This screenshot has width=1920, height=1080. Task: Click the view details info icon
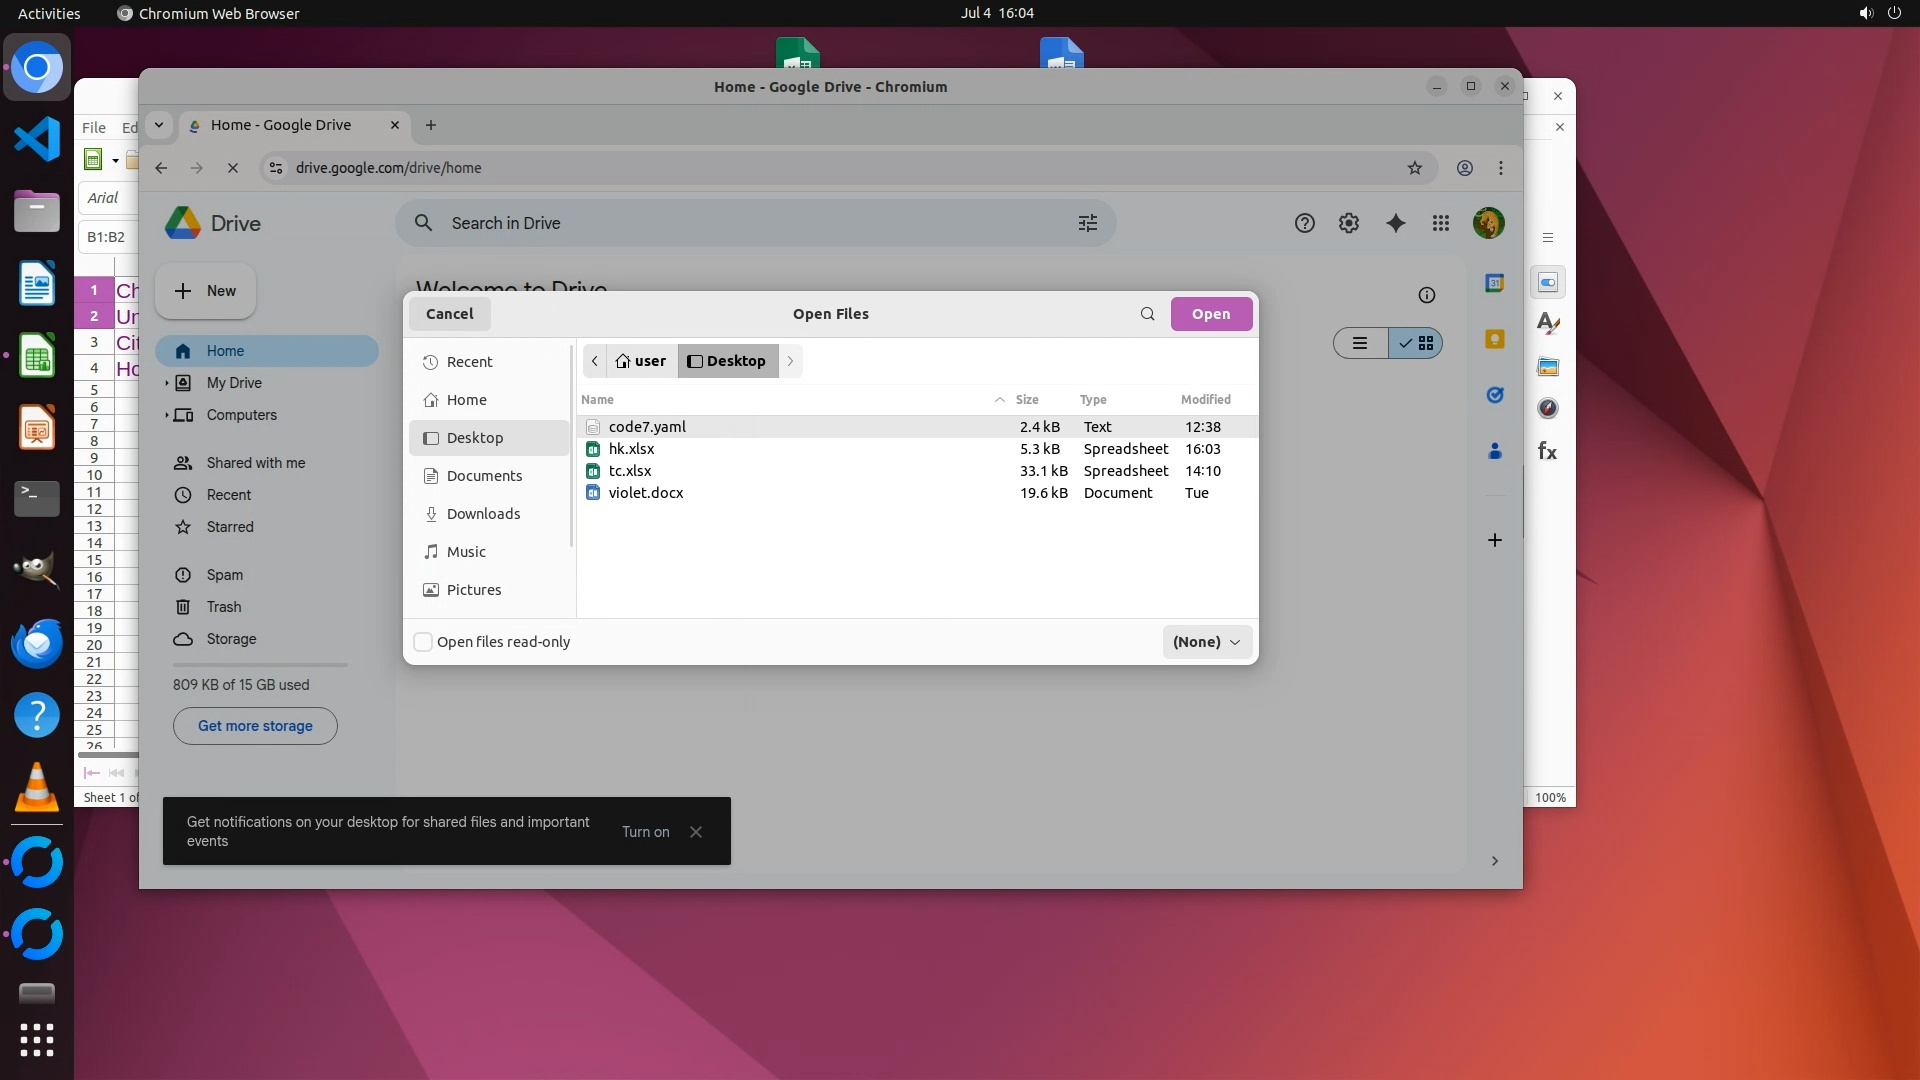pos(1426,295)
